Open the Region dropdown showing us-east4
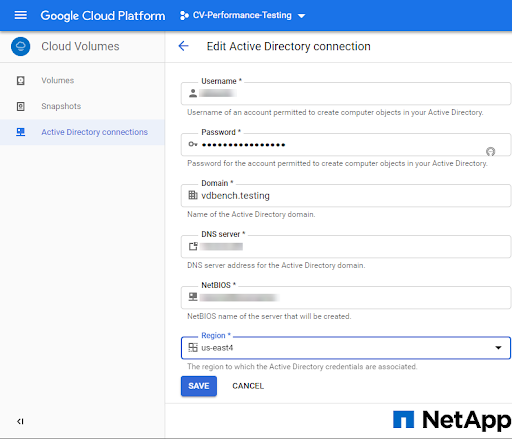 pos(346,348)
